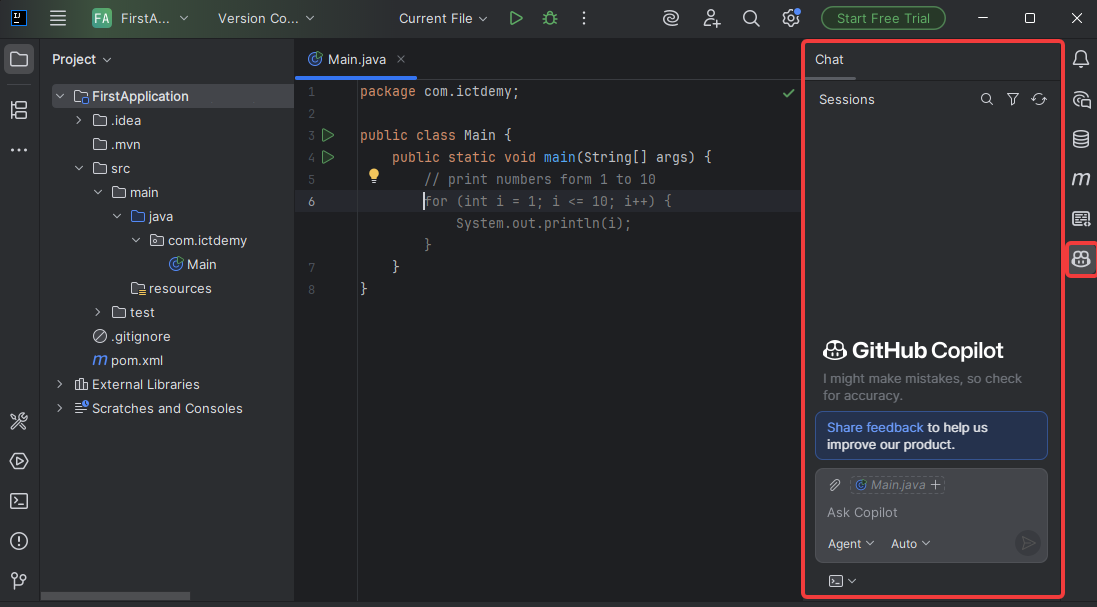Screen dimensions: 1097x607
Task: Open more run actions menu
Action: pos(583,18)
